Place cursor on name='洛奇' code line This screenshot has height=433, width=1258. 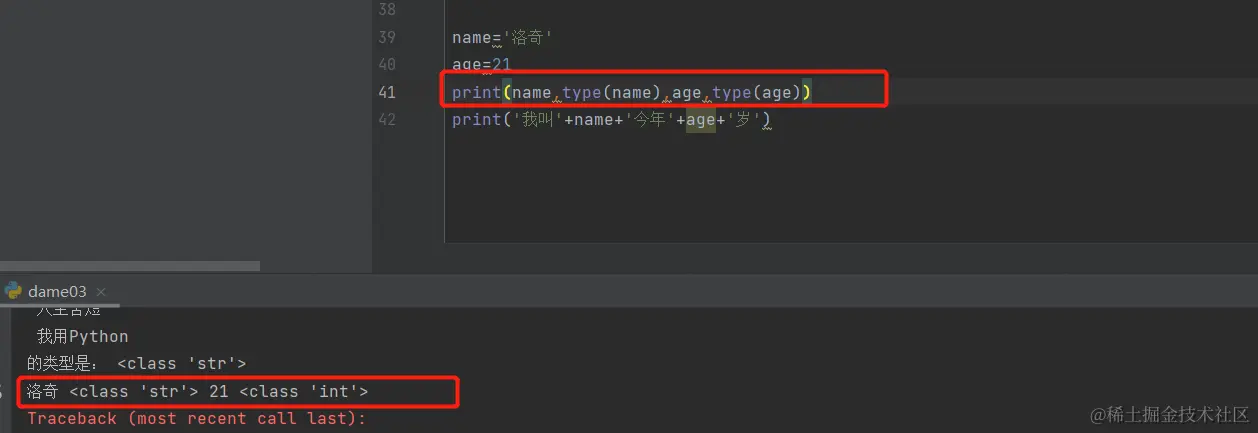[502, 37]
